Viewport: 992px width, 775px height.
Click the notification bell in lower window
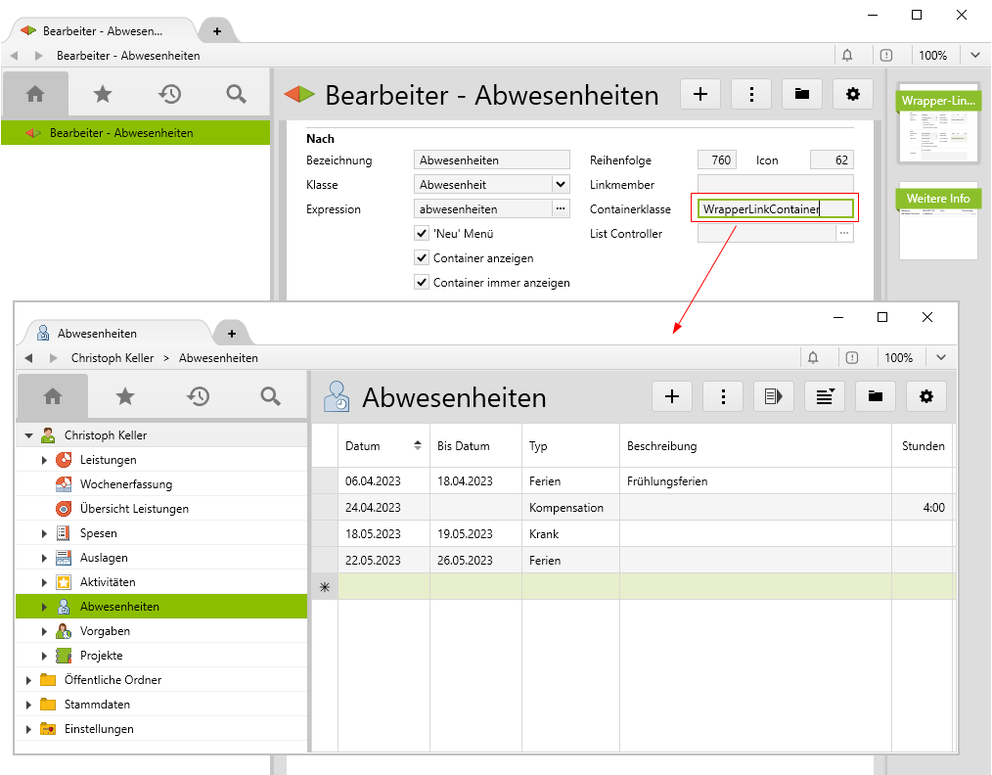pos(813,358)
